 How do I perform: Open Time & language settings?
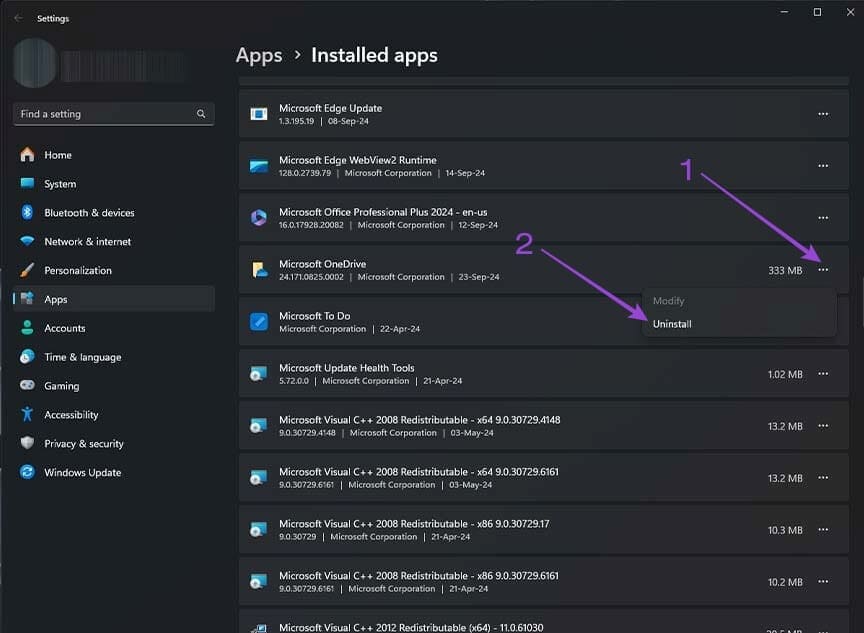pos(114,357)
